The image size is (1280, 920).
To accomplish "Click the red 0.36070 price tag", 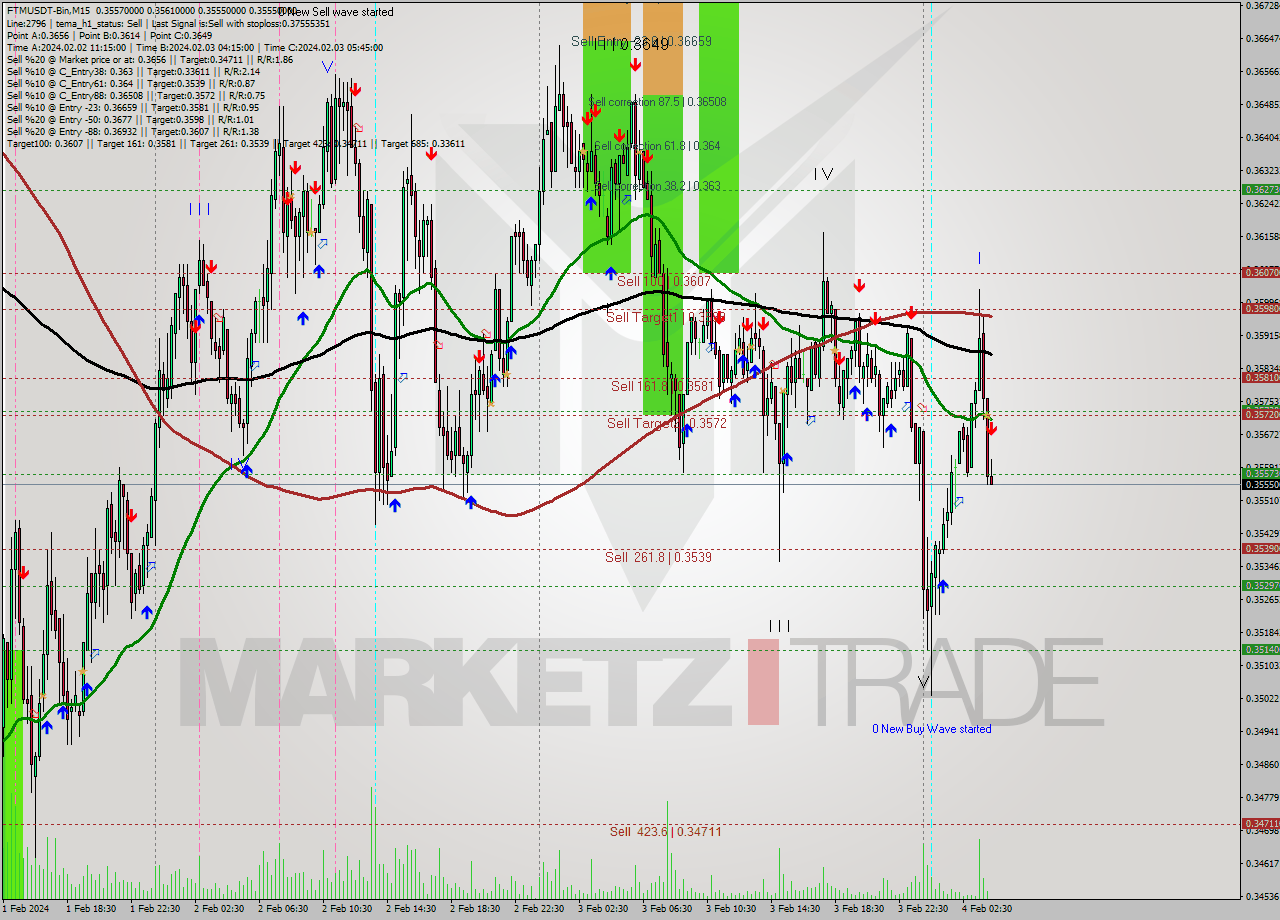I will click(1260, 272).
